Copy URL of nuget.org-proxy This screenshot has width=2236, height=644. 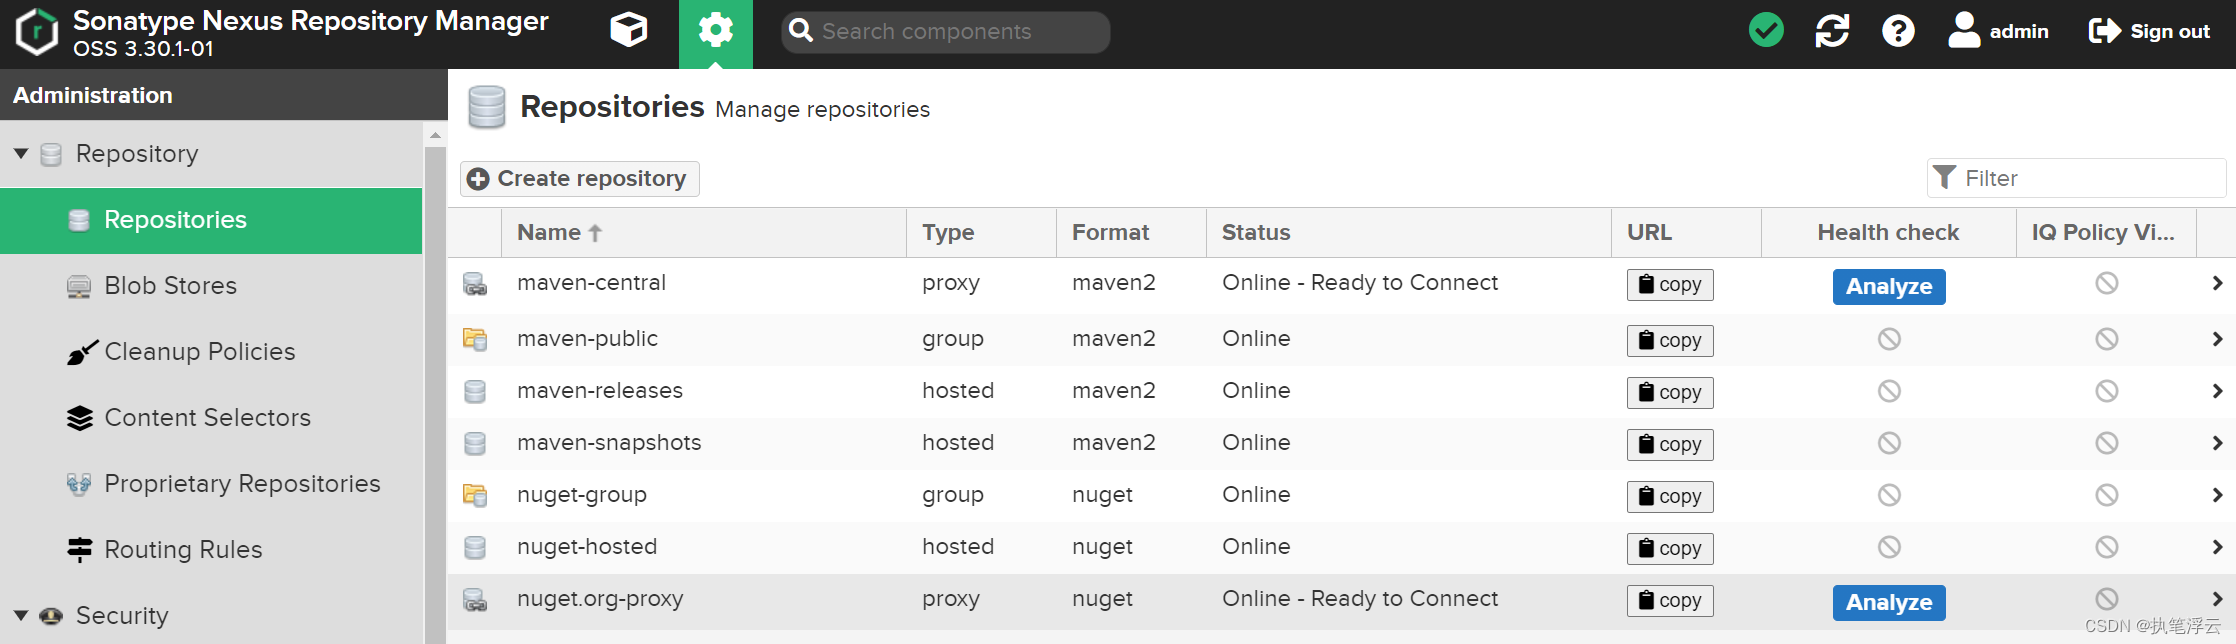pos(1670,601)
